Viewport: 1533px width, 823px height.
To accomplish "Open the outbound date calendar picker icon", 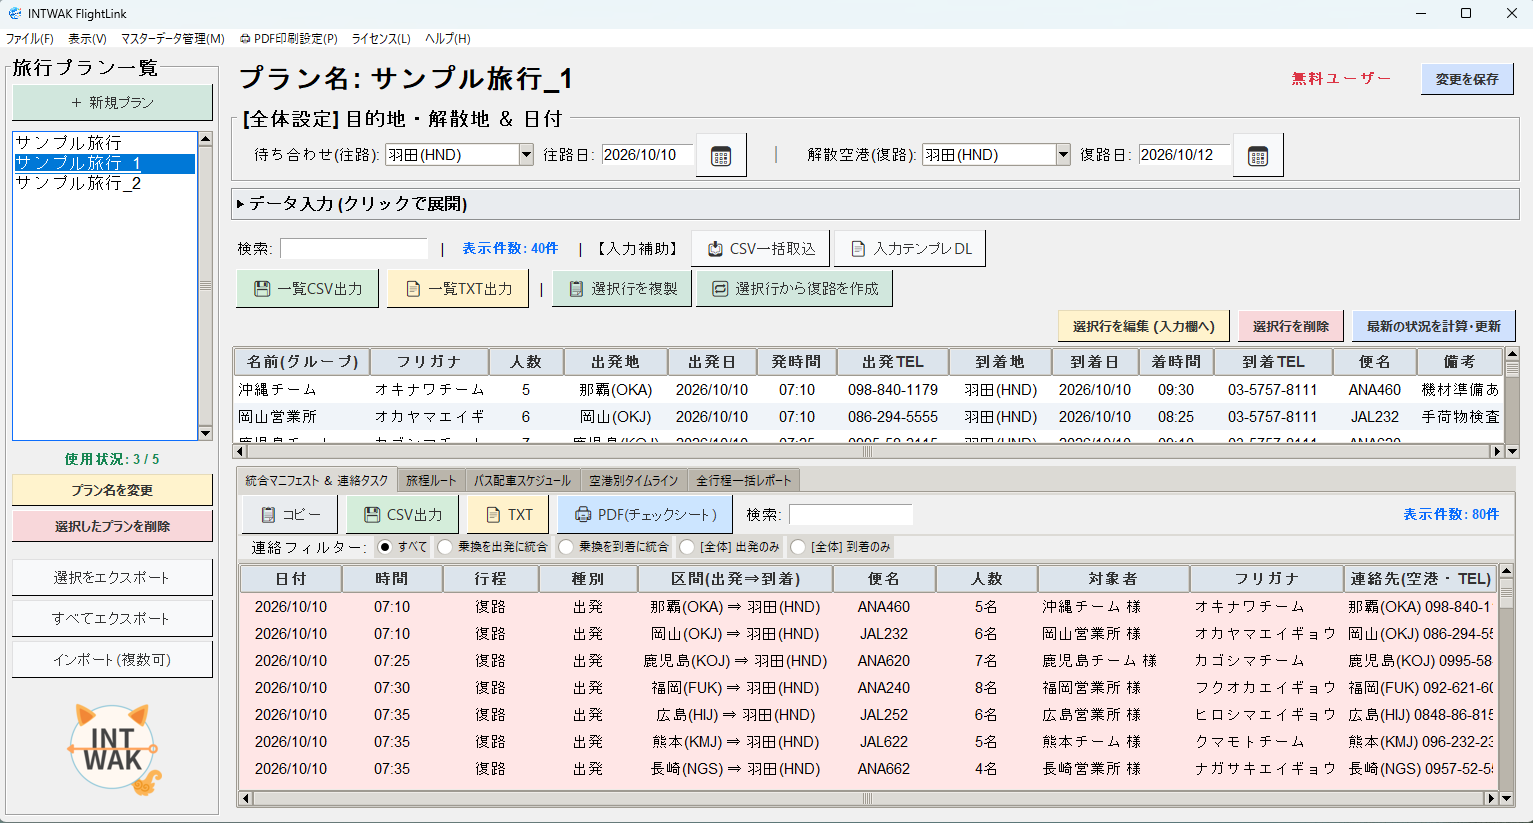I will 721,156.
